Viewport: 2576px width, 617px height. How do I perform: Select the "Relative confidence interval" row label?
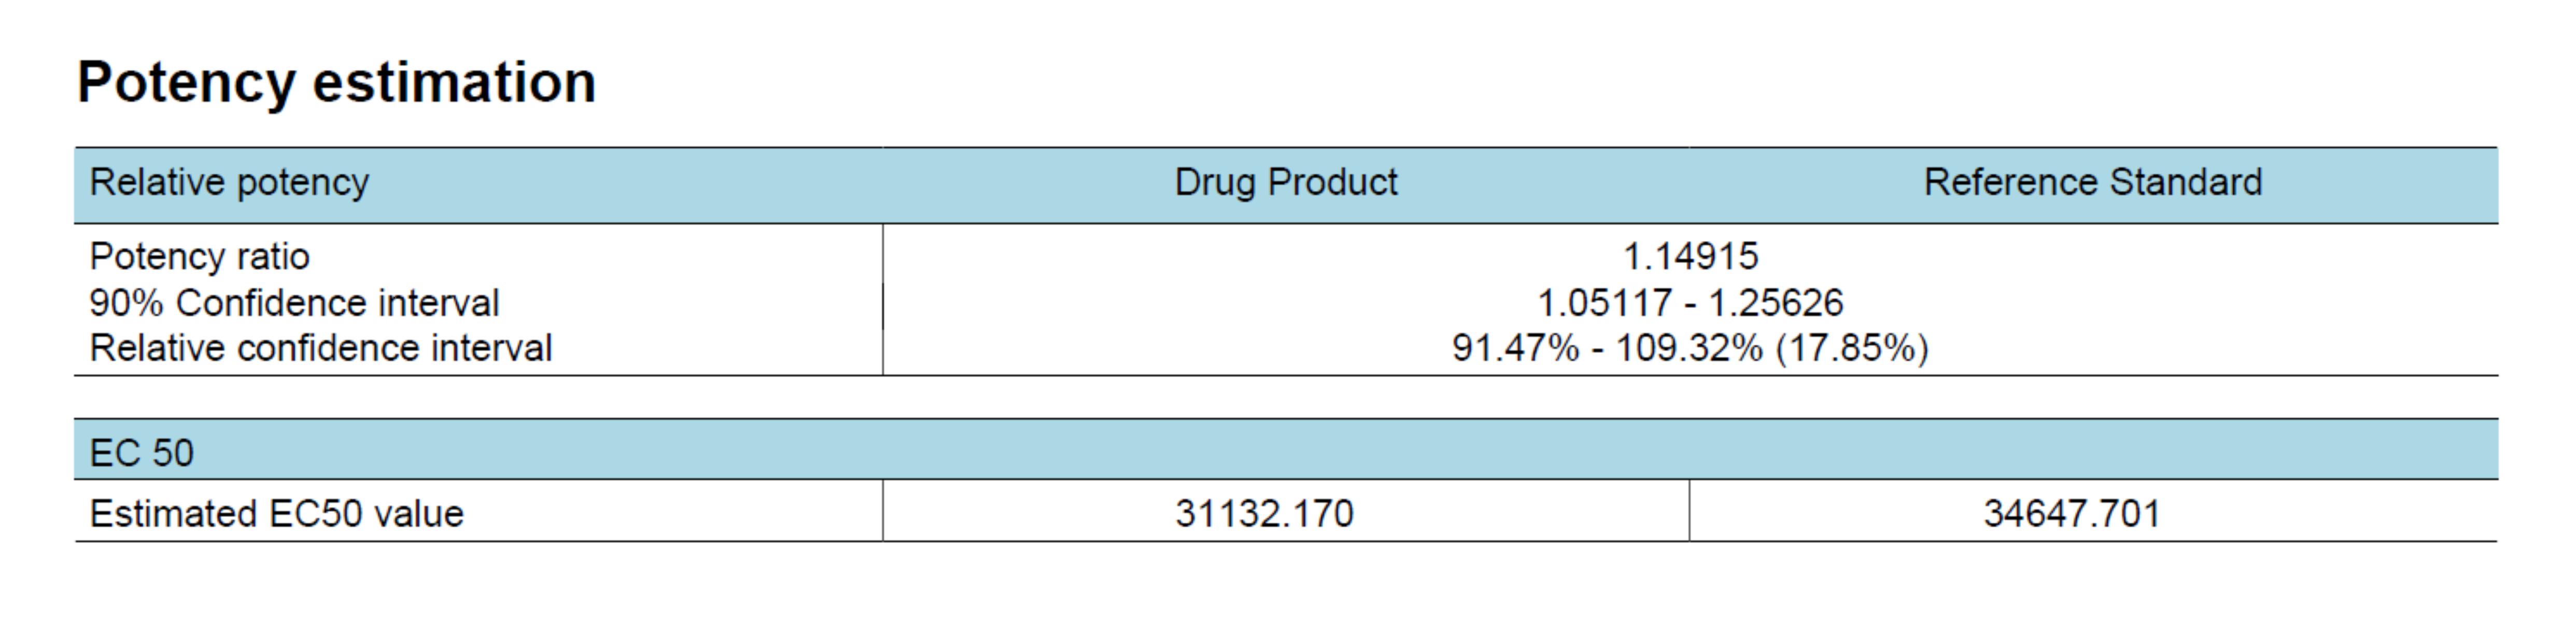[320, 348]
